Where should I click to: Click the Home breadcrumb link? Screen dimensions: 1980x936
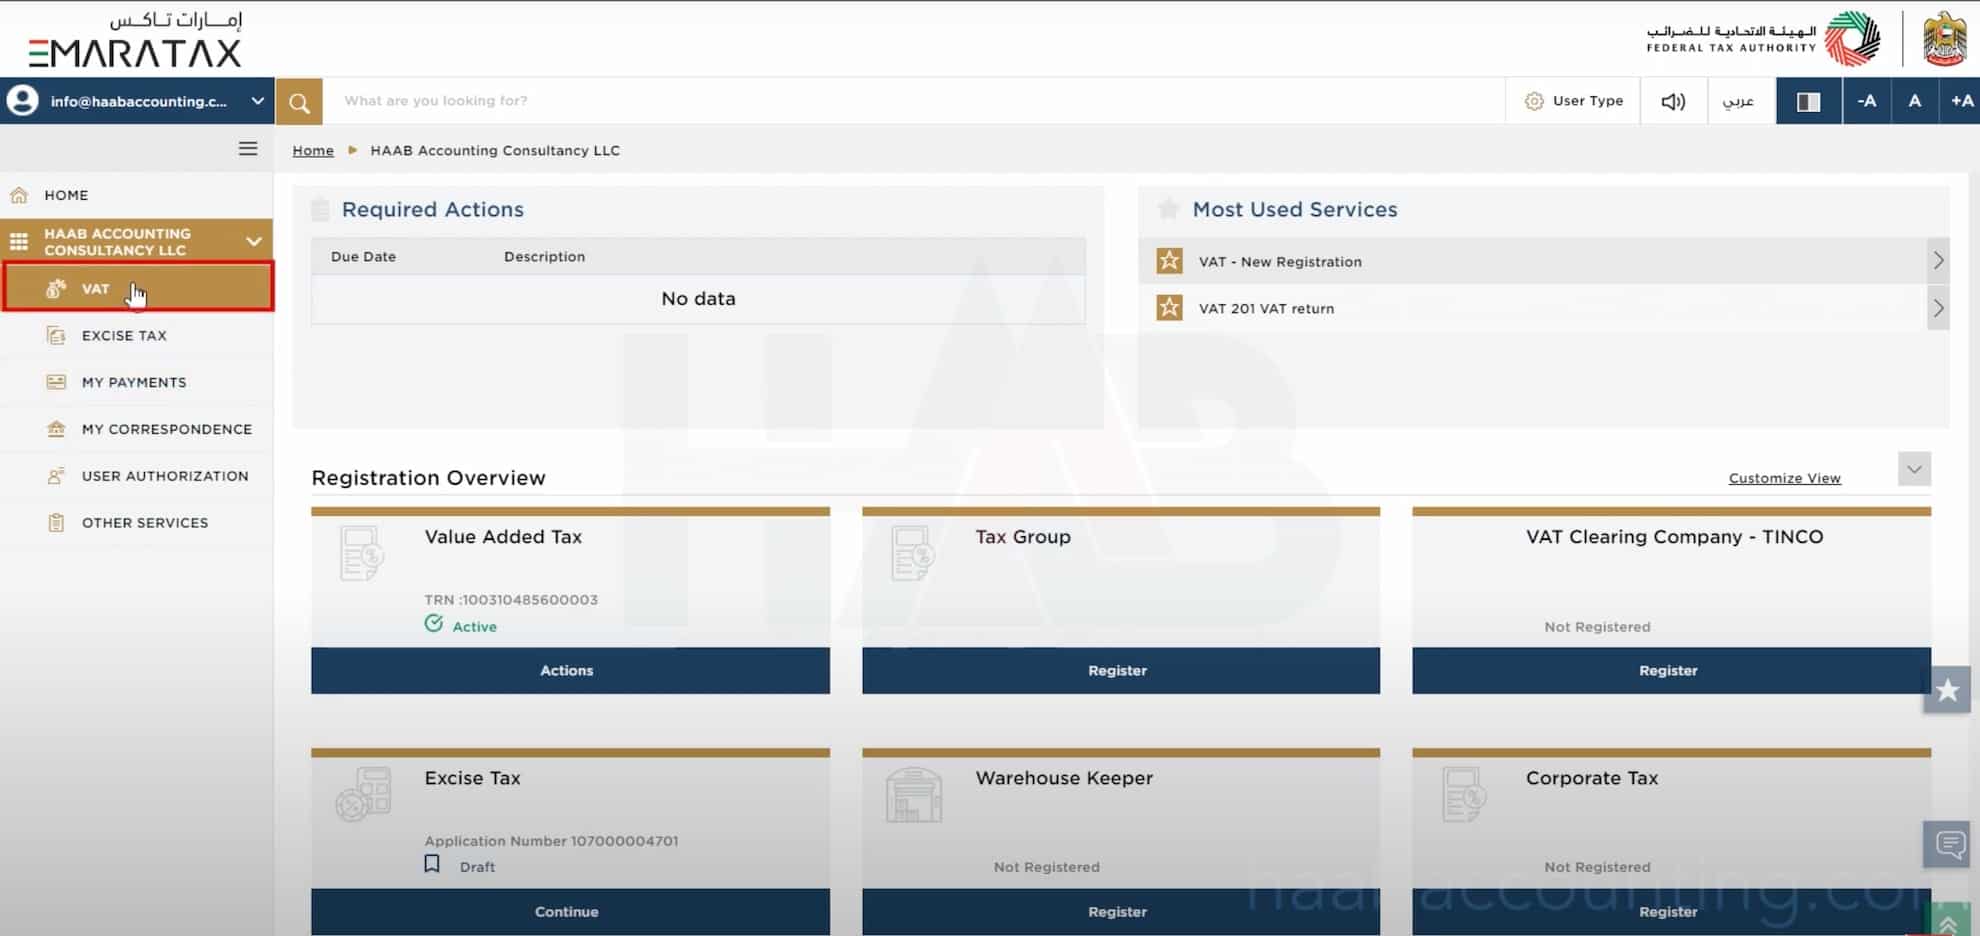[x=312, y=150]
